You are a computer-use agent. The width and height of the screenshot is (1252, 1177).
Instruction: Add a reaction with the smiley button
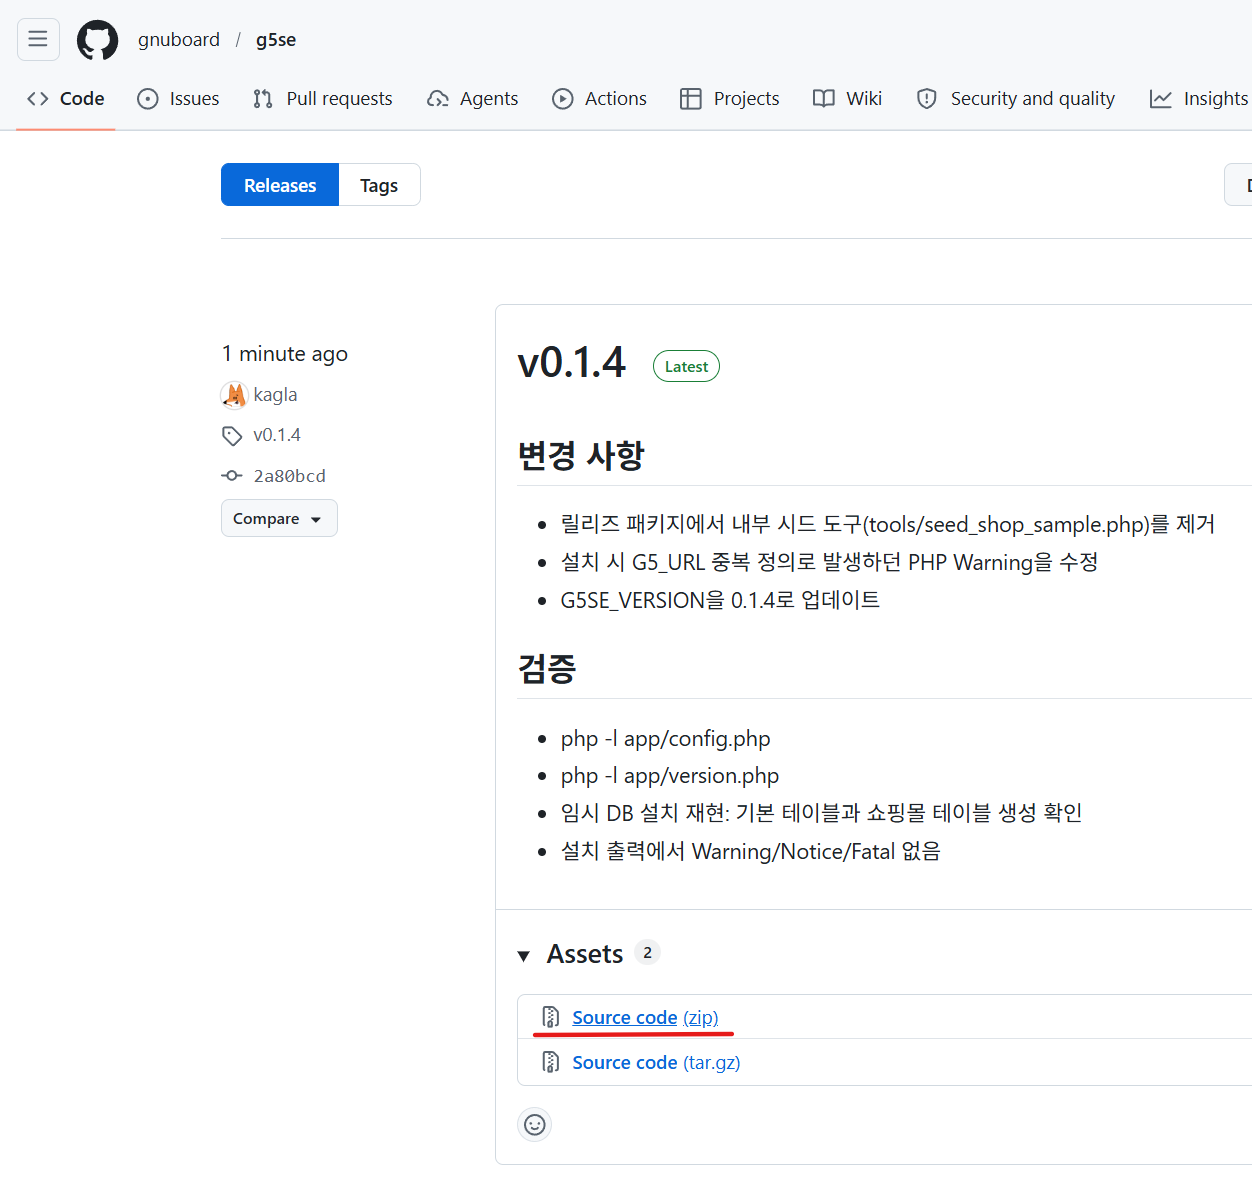tap(535, 1125)
